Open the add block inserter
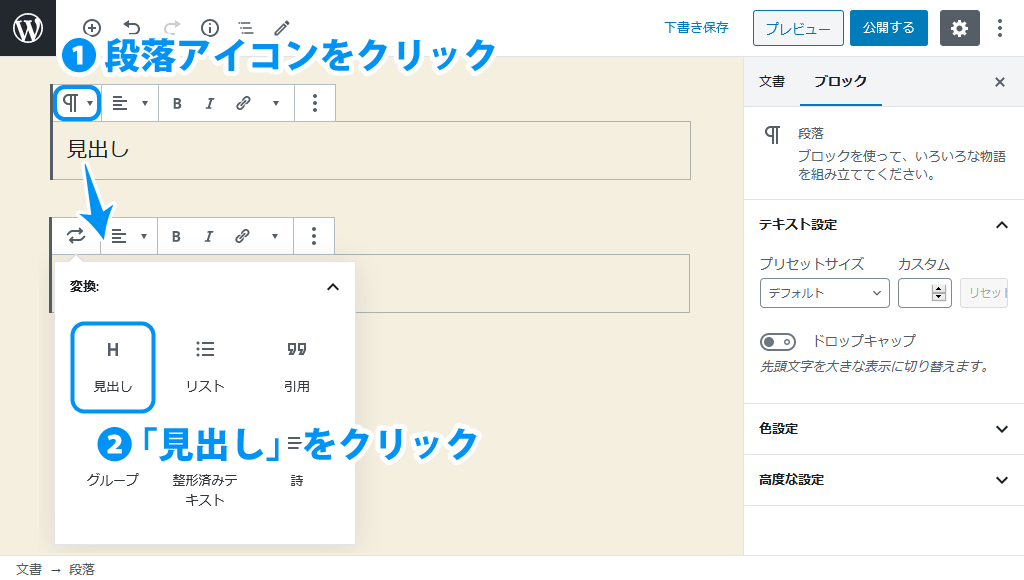This screenshot has height=580, width=1024. point(92,27)
